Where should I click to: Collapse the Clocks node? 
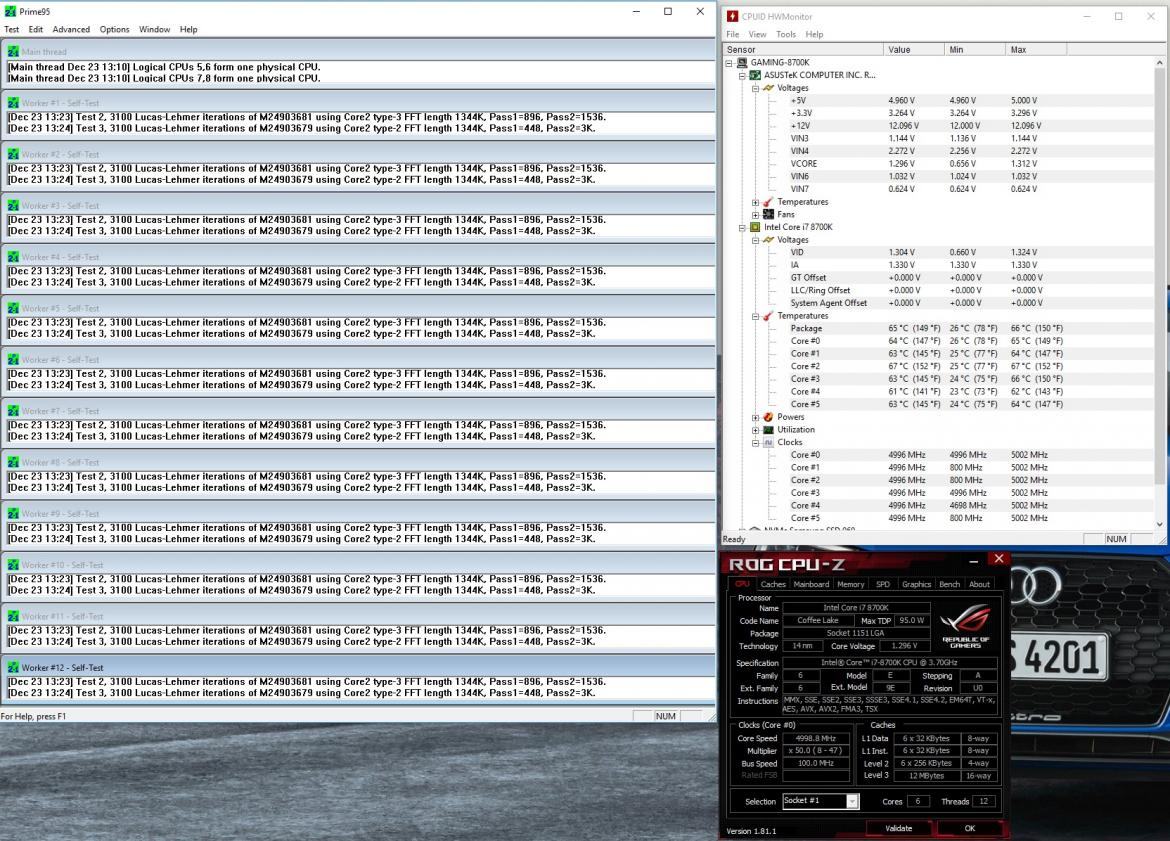[x=755, y=443]
